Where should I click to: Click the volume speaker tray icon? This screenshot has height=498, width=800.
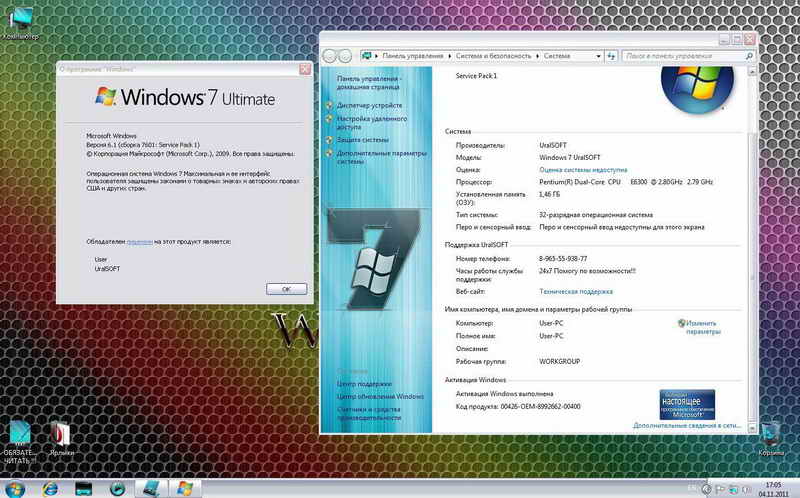point(746,490)
